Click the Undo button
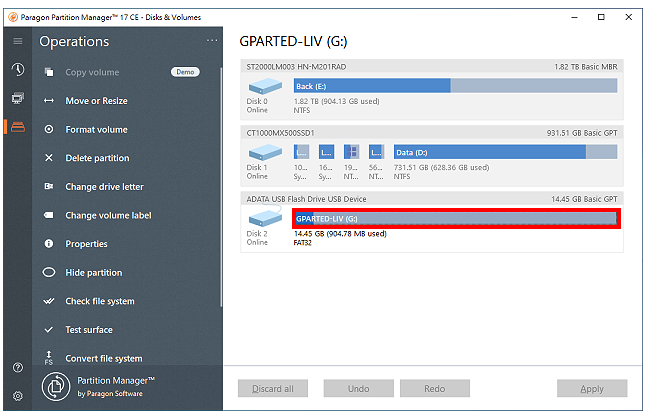The height and width of the screenshot is (418, 651). [359, 389]
